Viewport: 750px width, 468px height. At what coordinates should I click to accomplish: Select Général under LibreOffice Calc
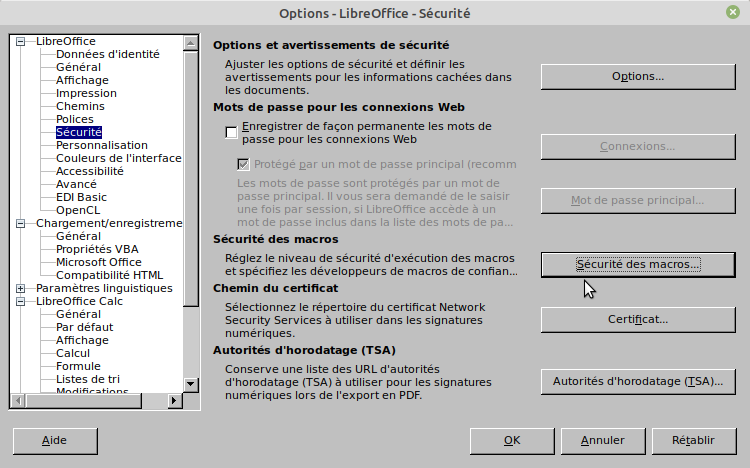[78, 314]
